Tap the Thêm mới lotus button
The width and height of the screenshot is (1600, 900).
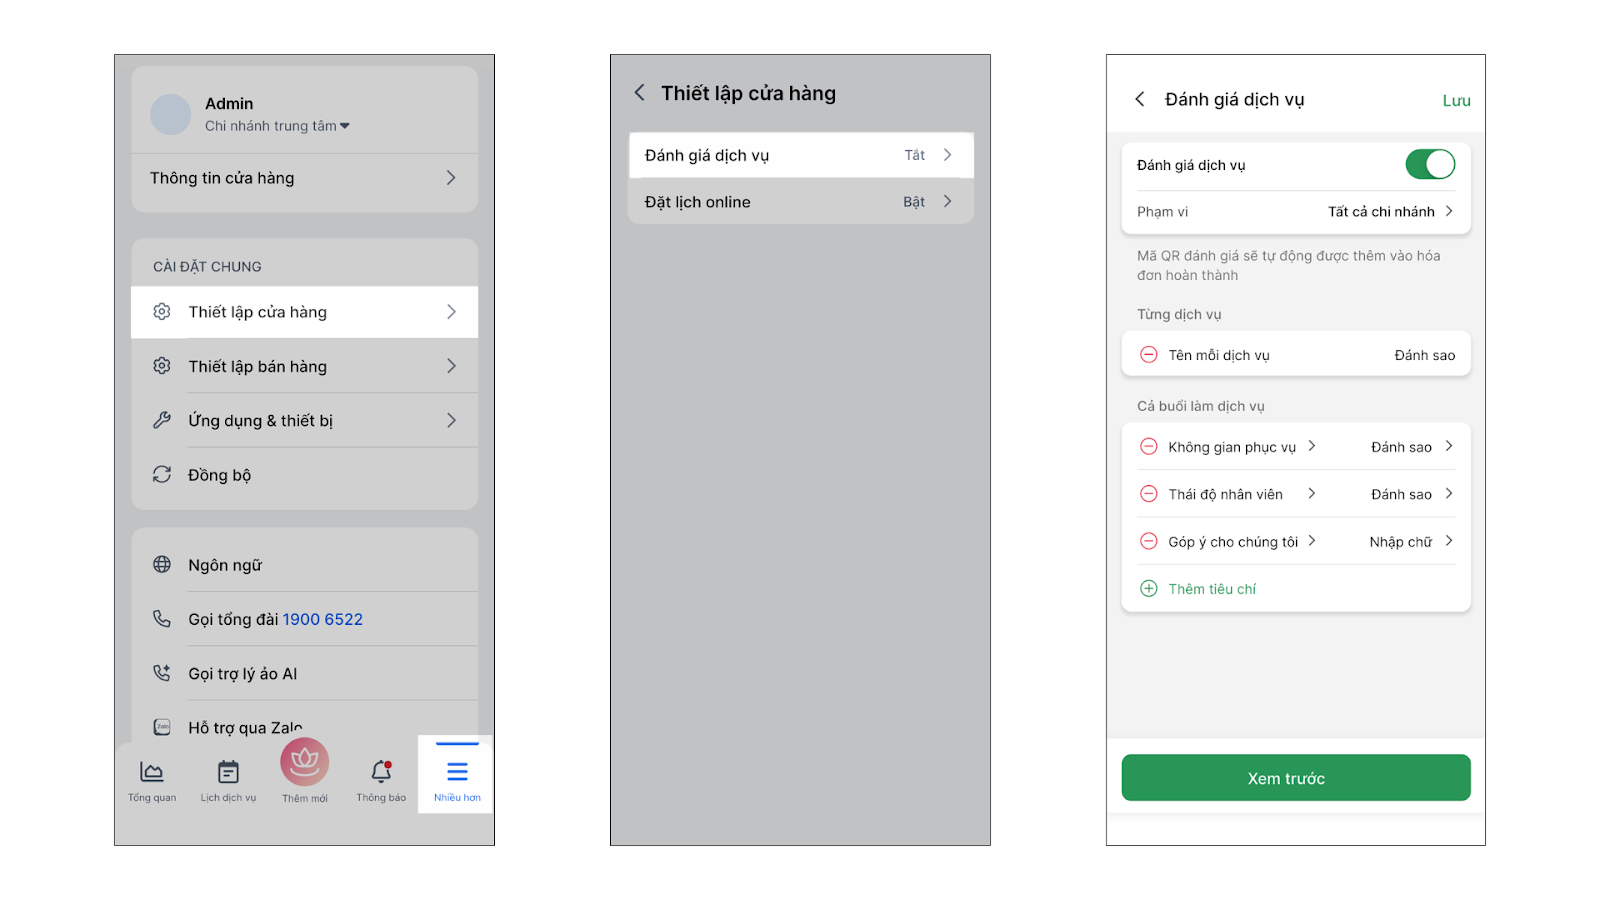coord(305,763)
